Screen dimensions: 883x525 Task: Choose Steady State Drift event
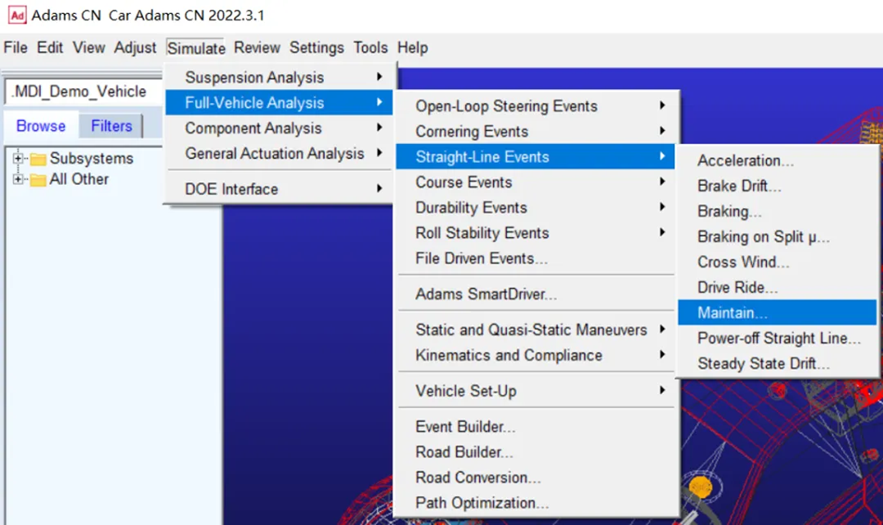778,363
